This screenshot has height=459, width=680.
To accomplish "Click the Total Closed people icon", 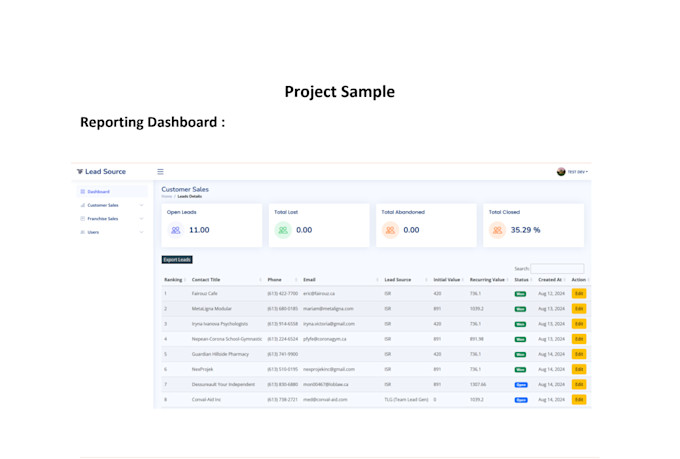I will pos(497,230).
